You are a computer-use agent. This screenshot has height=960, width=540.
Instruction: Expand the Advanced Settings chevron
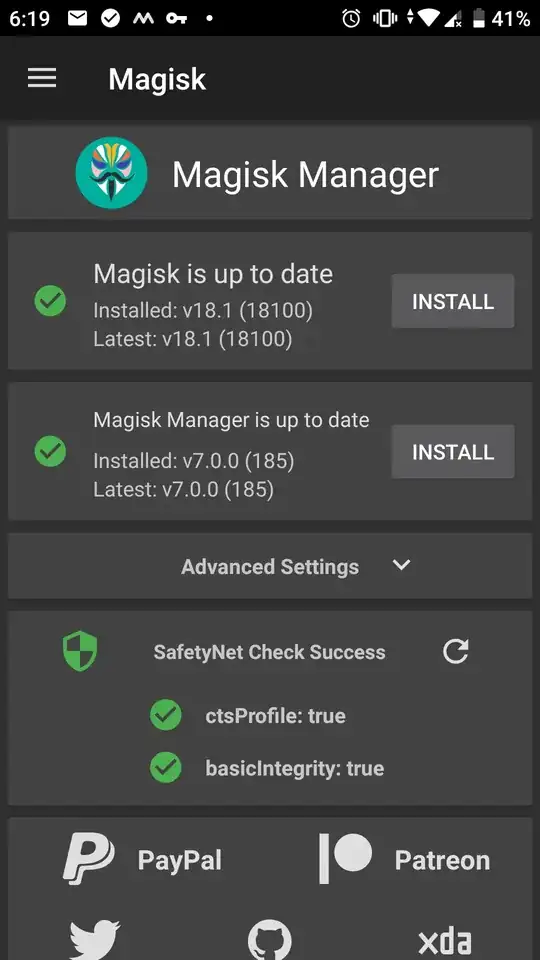click(402, 564)
